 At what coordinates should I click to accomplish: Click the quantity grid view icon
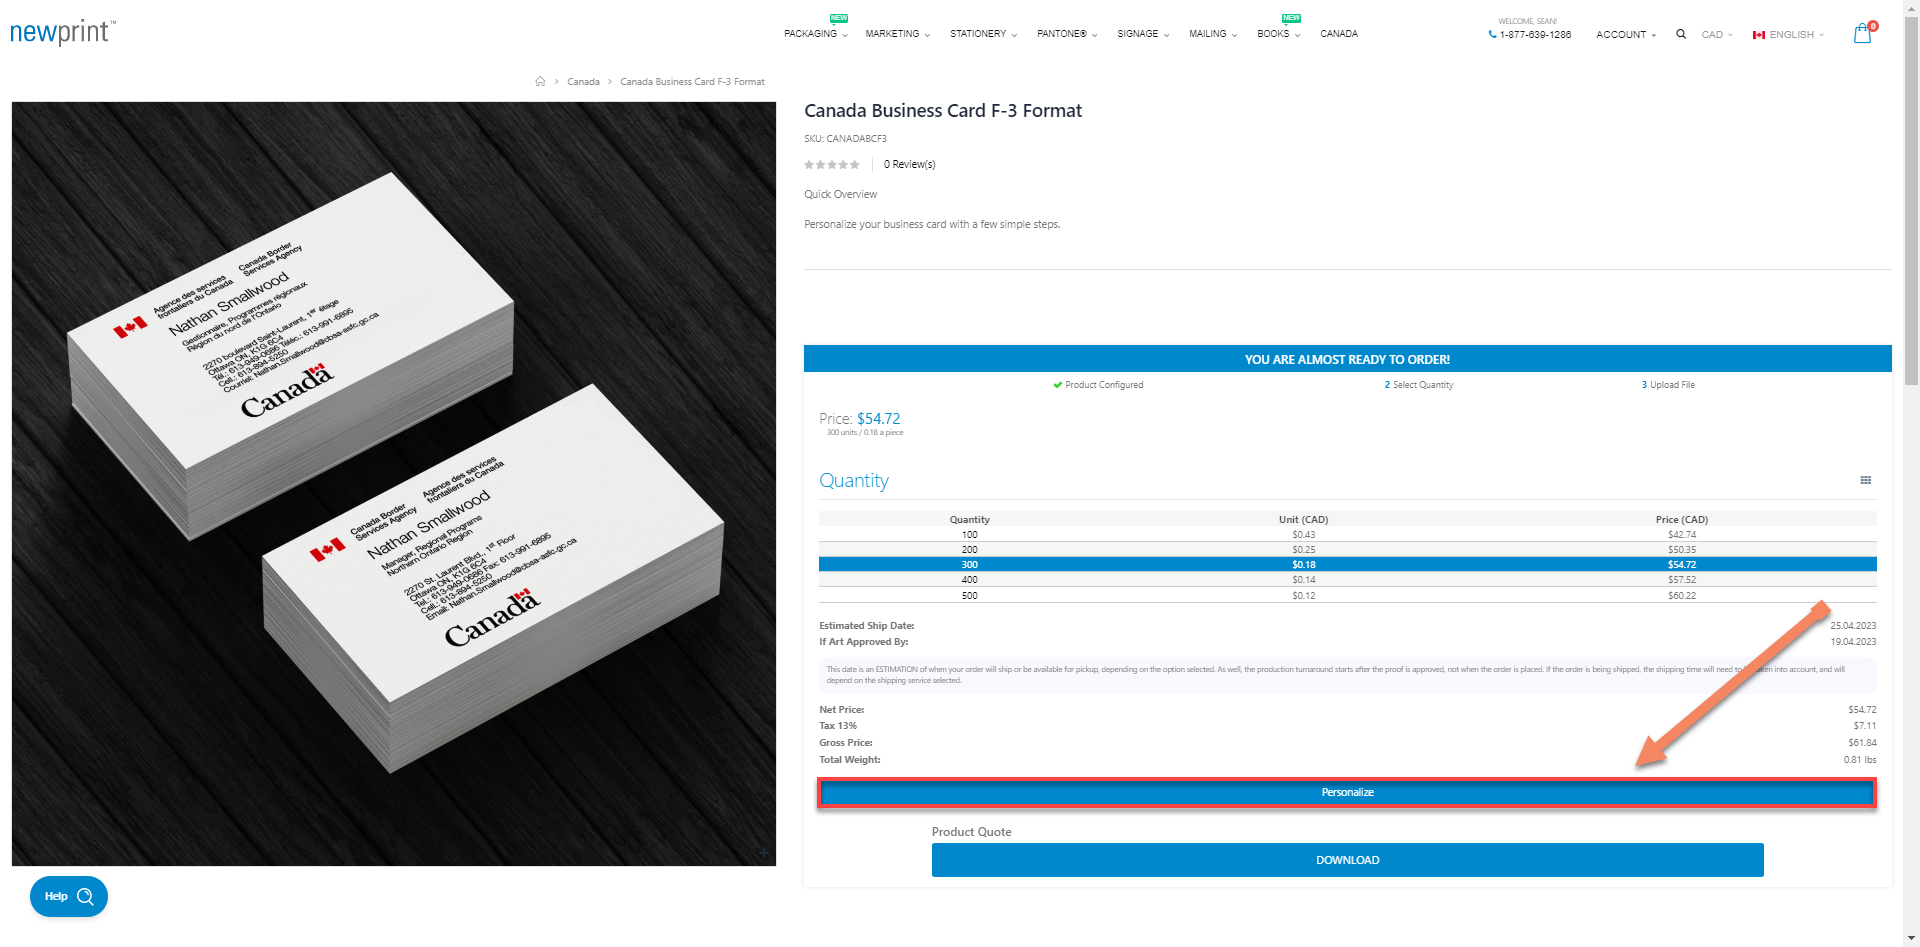point(1865,480)
